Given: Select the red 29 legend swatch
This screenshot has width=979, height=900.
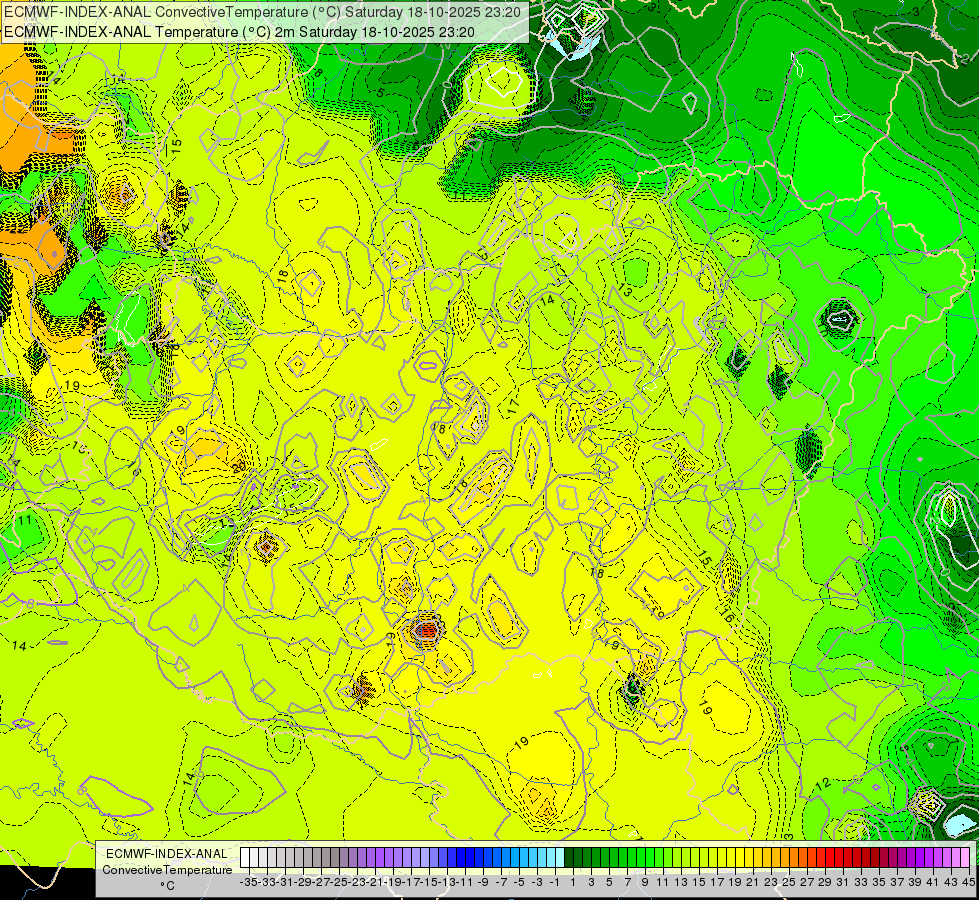Looking at the screenshot, I should click(824, 857).
